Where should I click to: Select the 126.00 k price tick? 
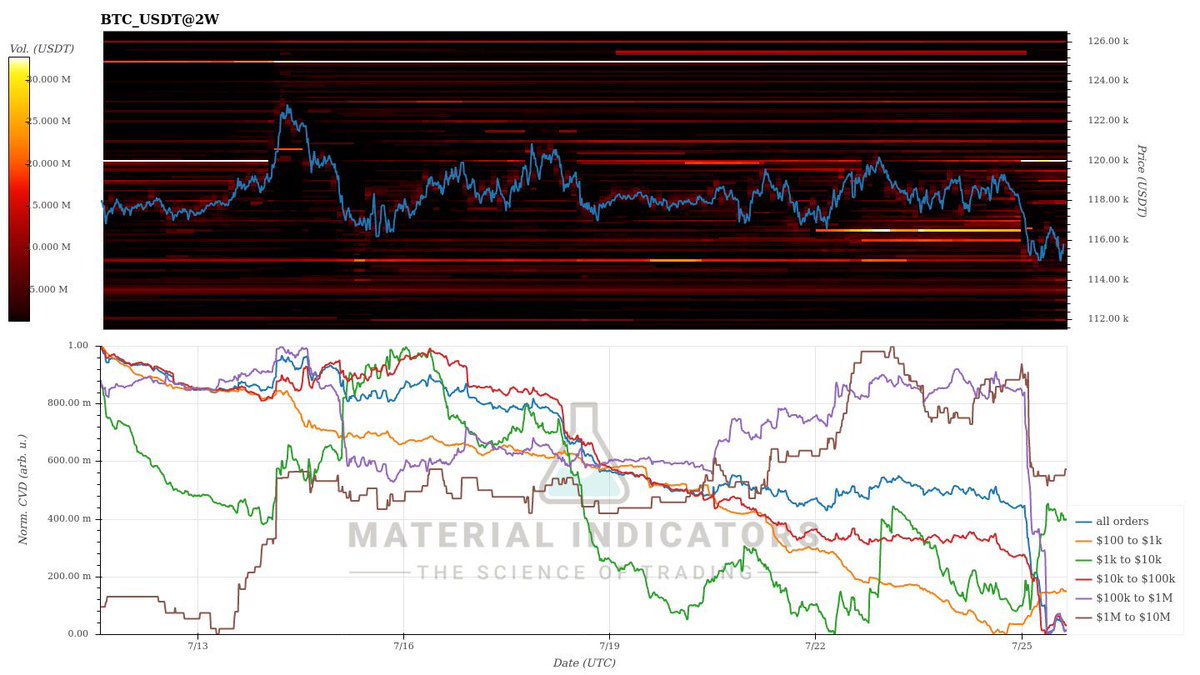coord(1109,41)
